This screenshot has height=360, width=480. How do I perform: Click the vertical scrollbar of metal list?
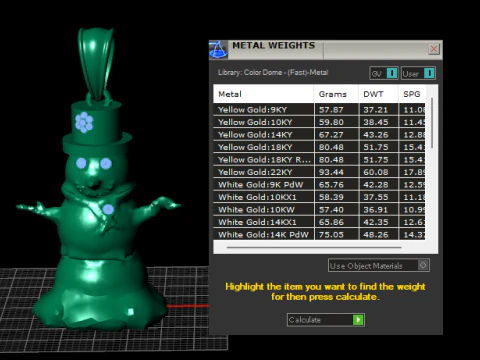432,123
